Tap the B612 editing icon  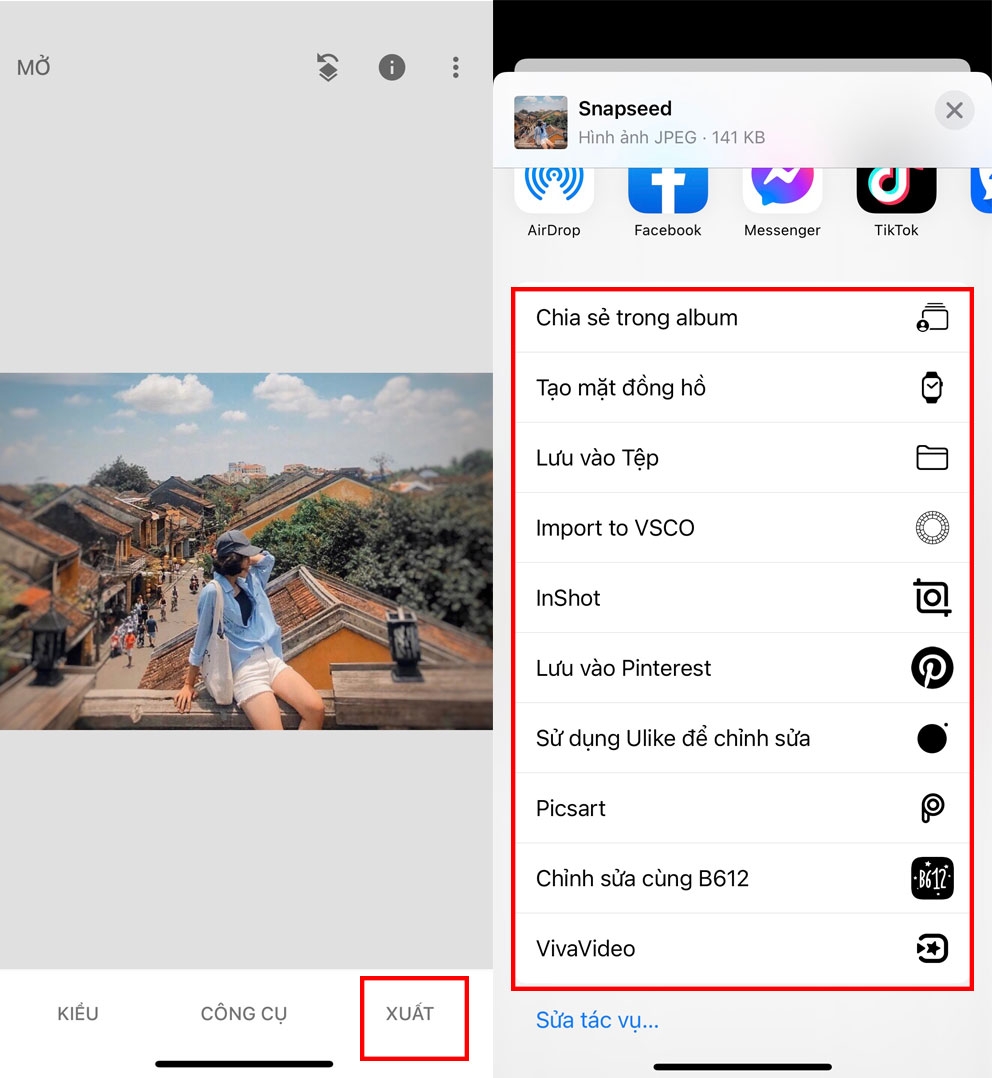(x=931, y=878)
